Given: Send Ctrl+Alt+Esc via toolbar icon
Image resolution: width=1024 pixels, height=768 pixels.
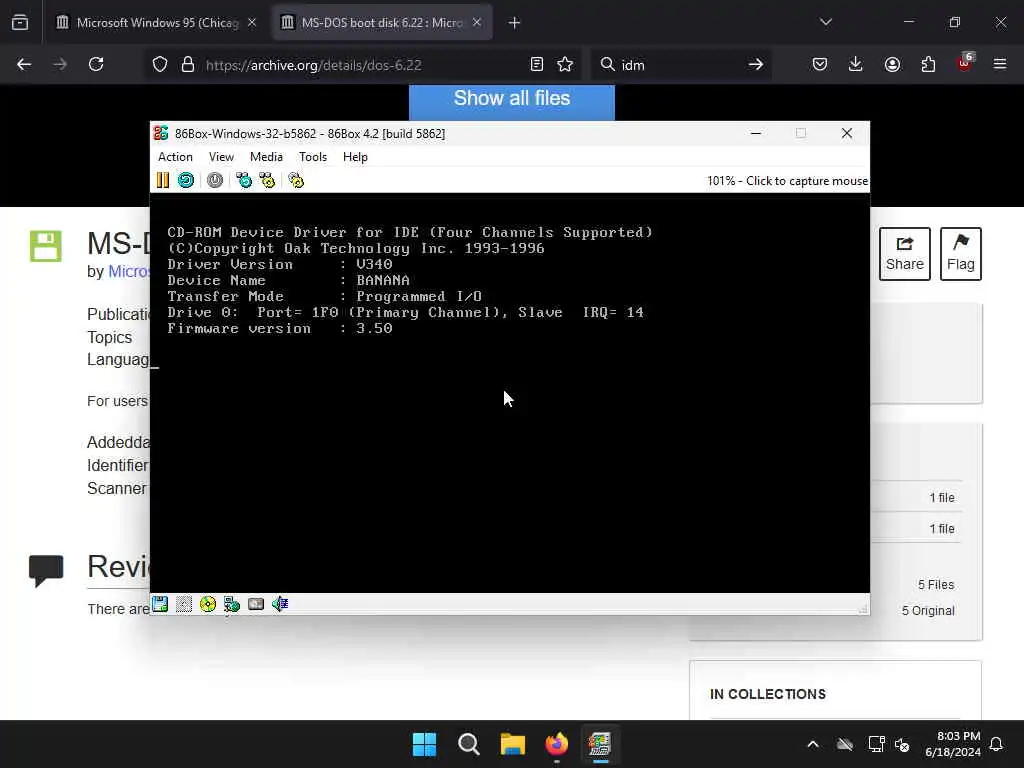Looking at the screenshot, I should pos(266,180).
